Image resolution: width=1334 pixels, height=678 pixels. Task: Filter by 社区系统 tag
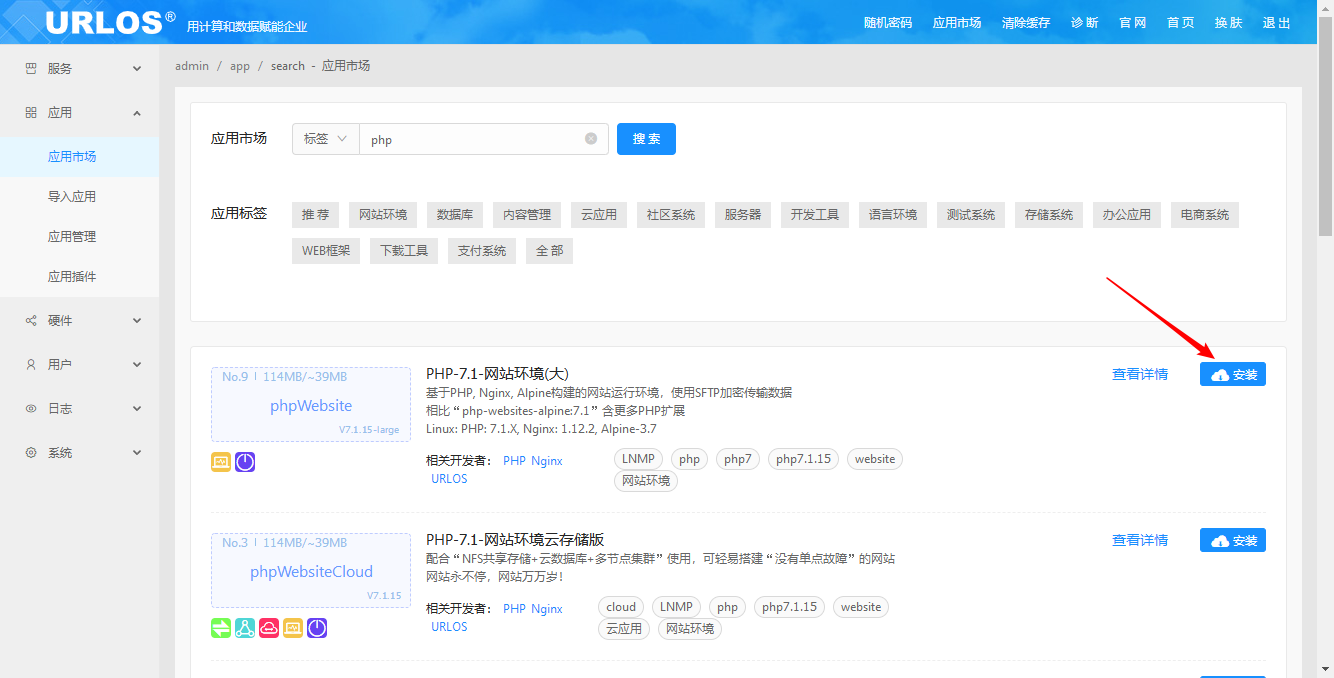[671, 215]
